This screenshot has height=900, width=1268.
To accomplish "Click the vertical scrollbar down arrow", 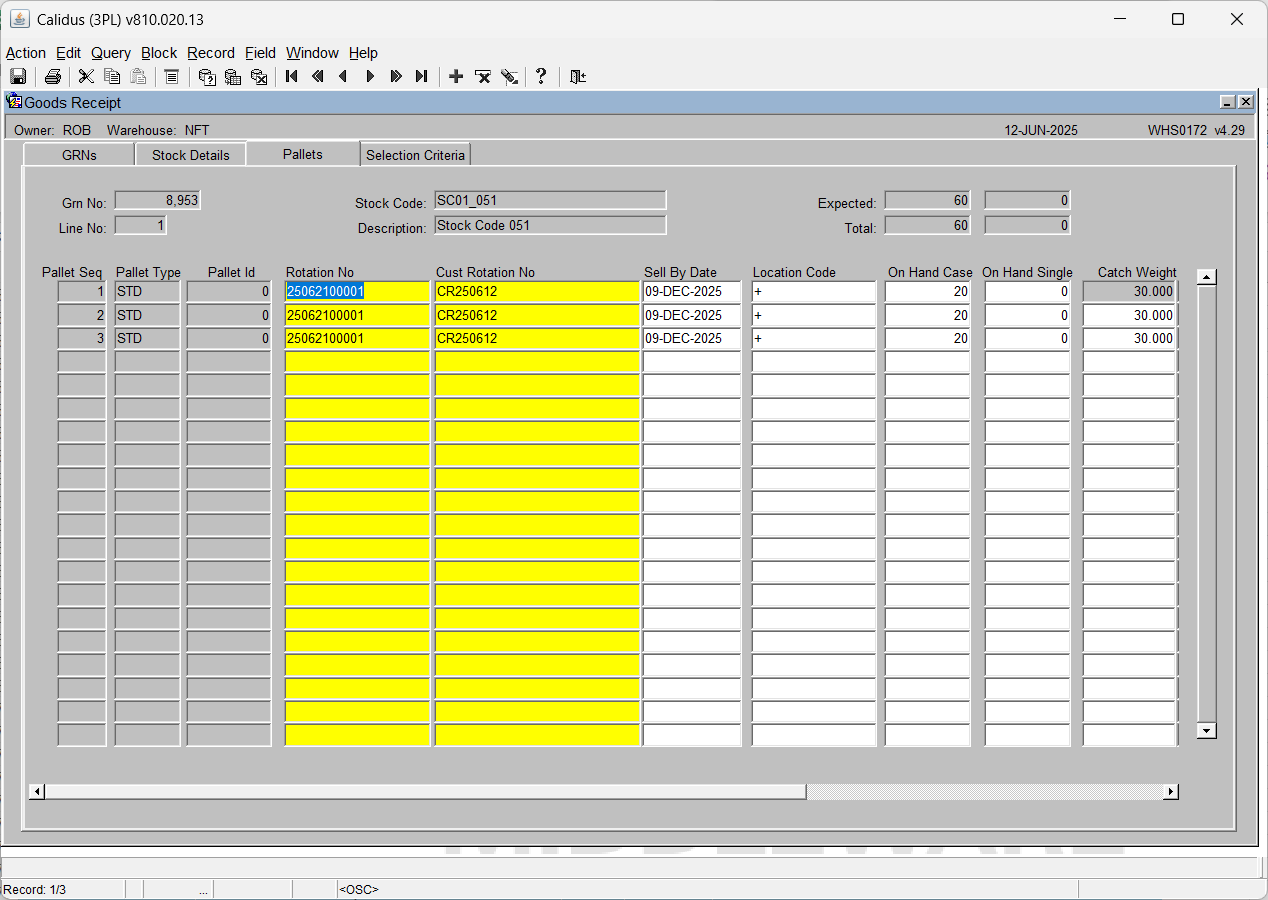I will coord(1207,731).
